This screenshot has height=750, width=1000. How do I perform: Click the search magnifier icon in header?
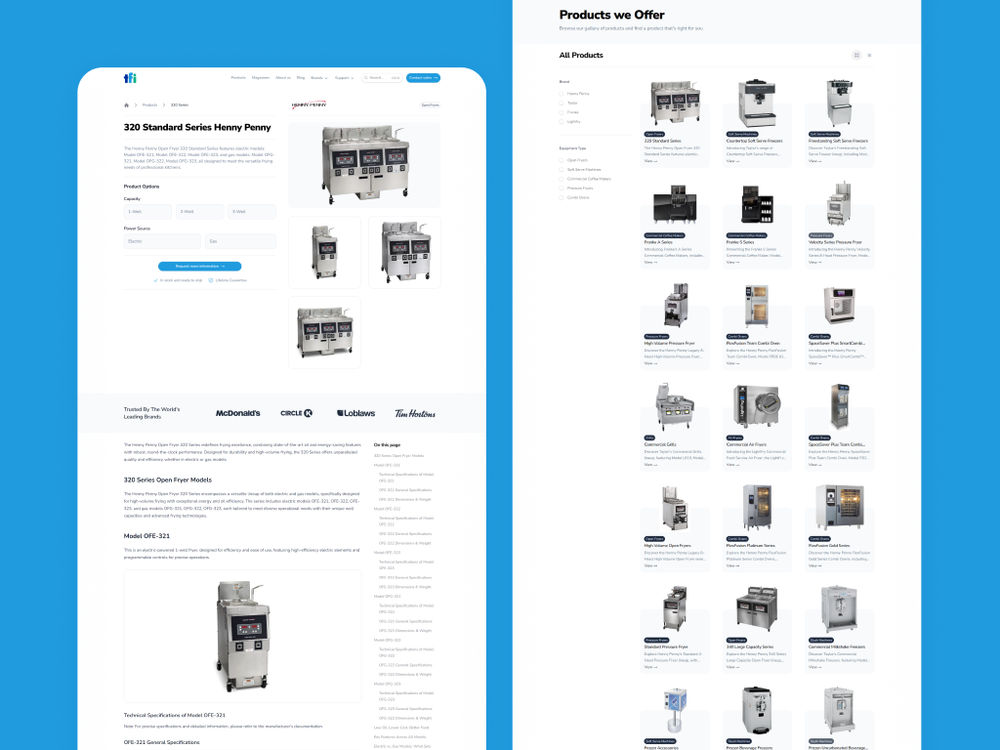click(x=366, y=78)
